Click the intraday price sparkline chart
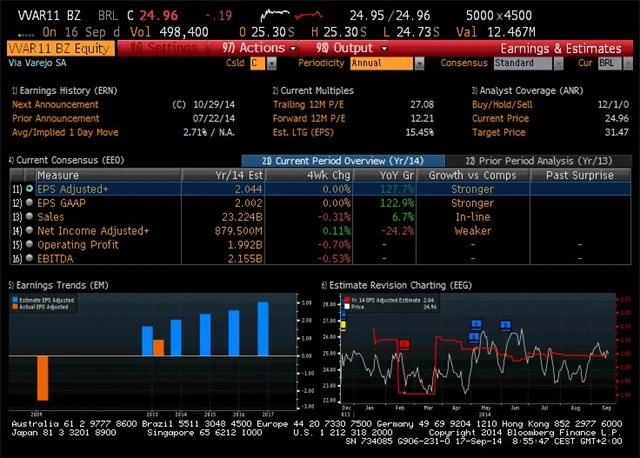The width and height of the screenshot is (640, 458). click(x=292, y=16)
